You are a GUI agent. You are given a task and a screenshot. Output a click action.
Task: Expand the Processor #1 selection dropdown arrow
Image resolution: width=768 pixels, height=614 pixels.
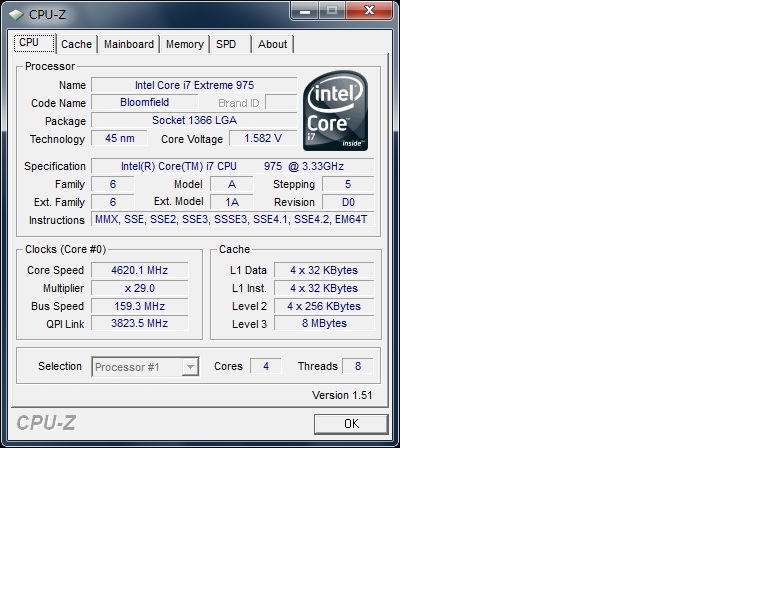[x=190, y=367]
